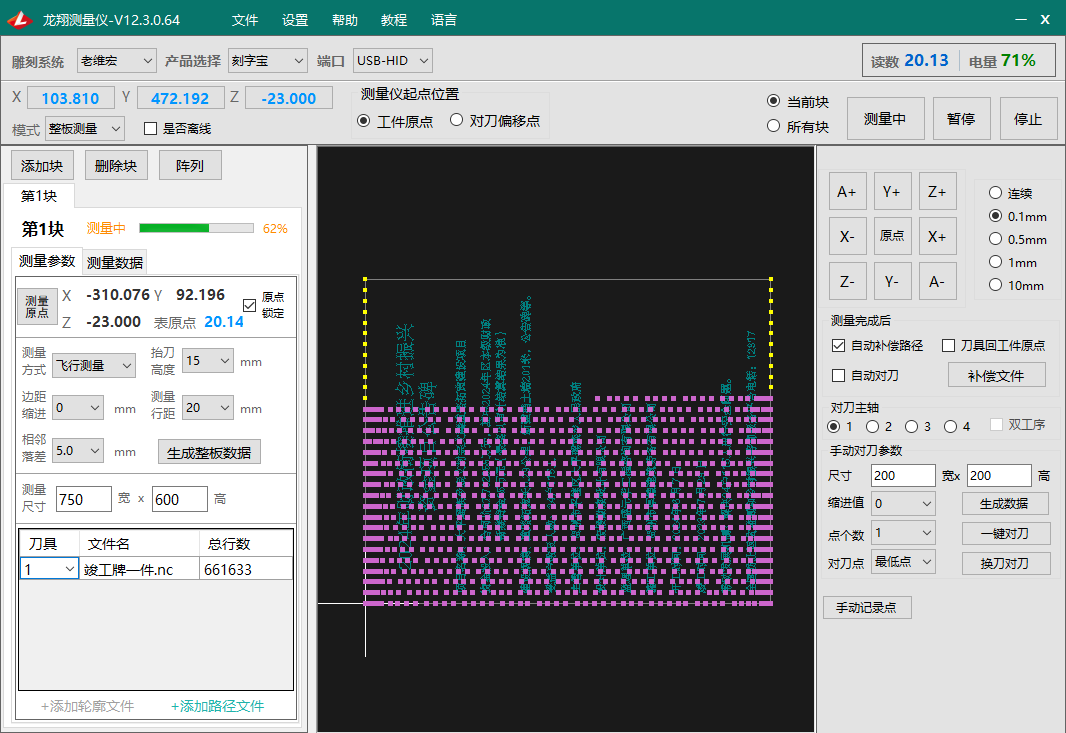Expand the 测量行距 dropdown
The height and width of the screenshot is (733, 1066).
tap(208, 407)
